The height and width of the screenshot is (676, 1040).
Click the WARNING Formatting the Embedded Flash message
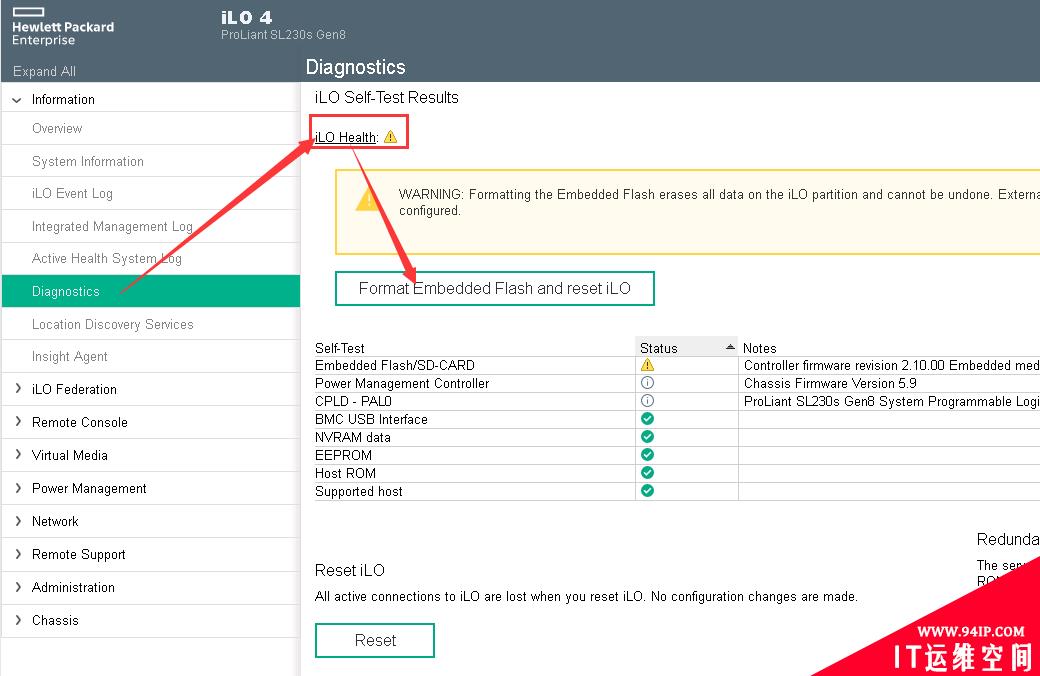pyautogui.click(x=719, y=202)
